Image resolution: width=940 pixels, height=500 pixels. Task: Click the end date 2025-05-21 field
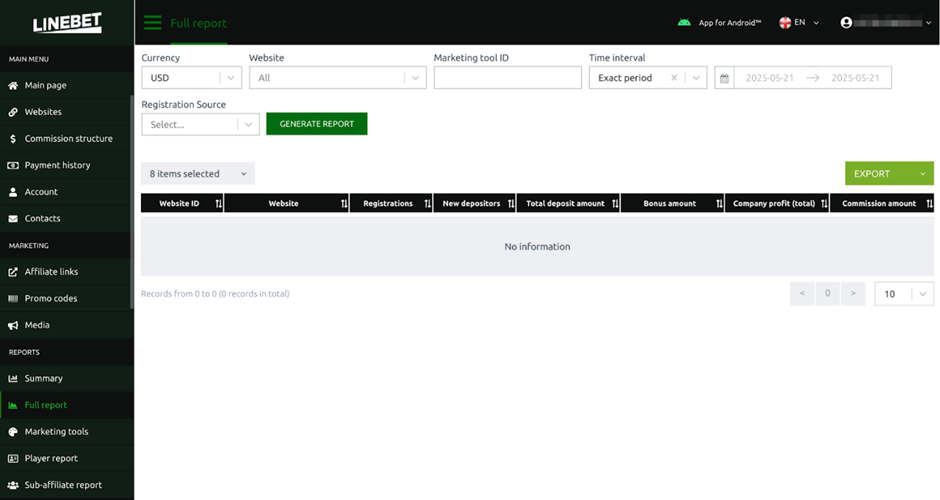tap(855, 78)
